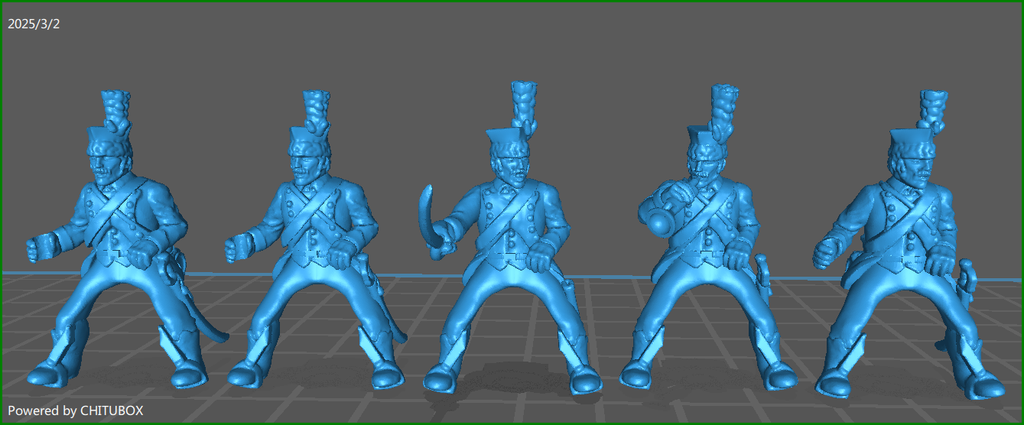
Task: Click the extended fist of the second soldier
Action: pyautogui.click(x=240, y=247)
